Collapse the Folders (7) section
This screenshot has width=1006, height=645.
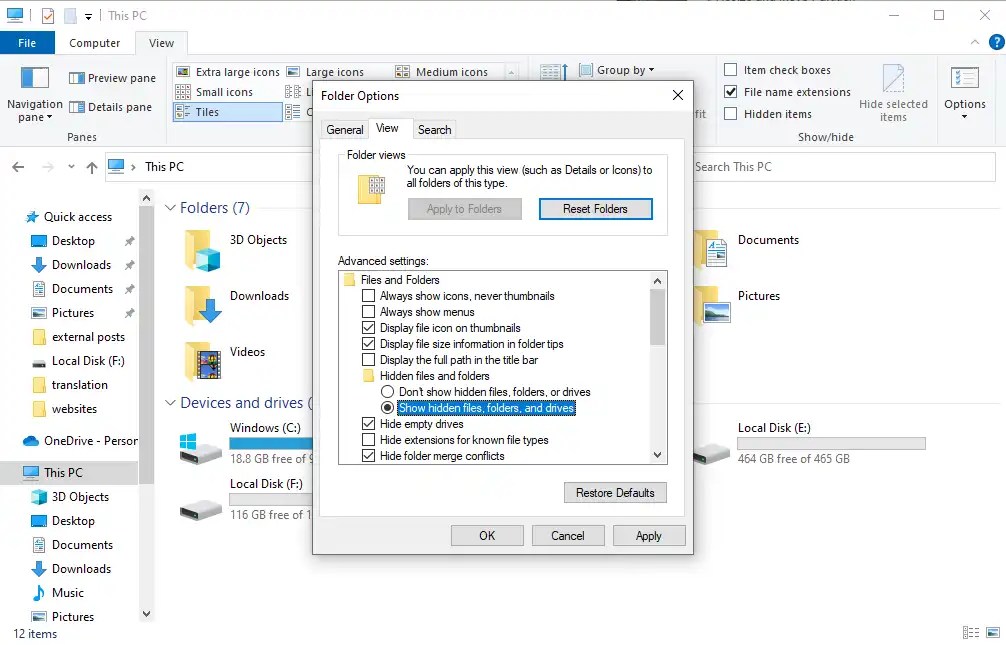[x=169, y=208]
